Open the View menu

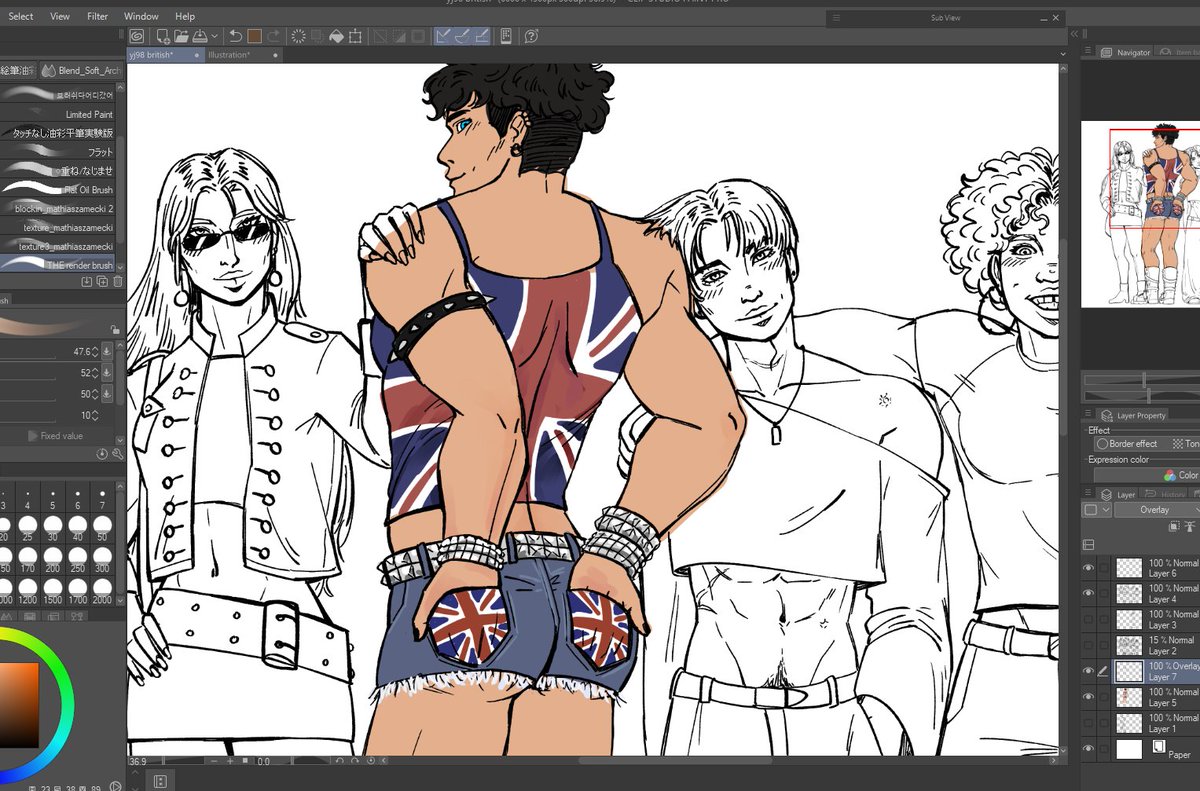60,16
